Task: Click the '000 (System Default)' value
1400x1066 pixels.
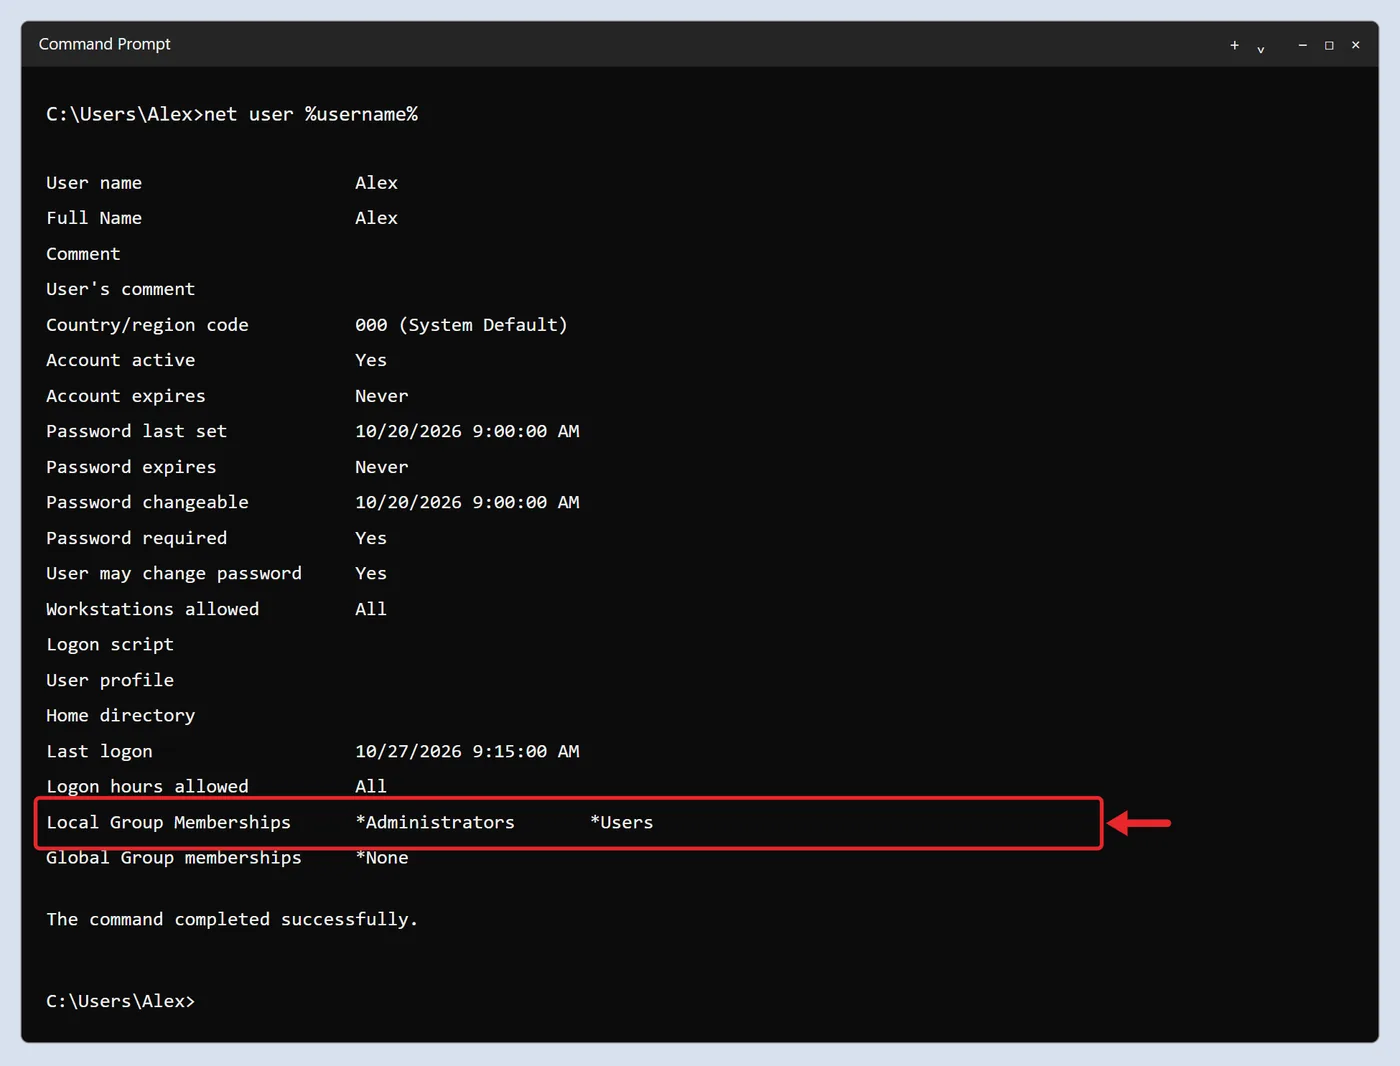Action: [x=461, y=325]
